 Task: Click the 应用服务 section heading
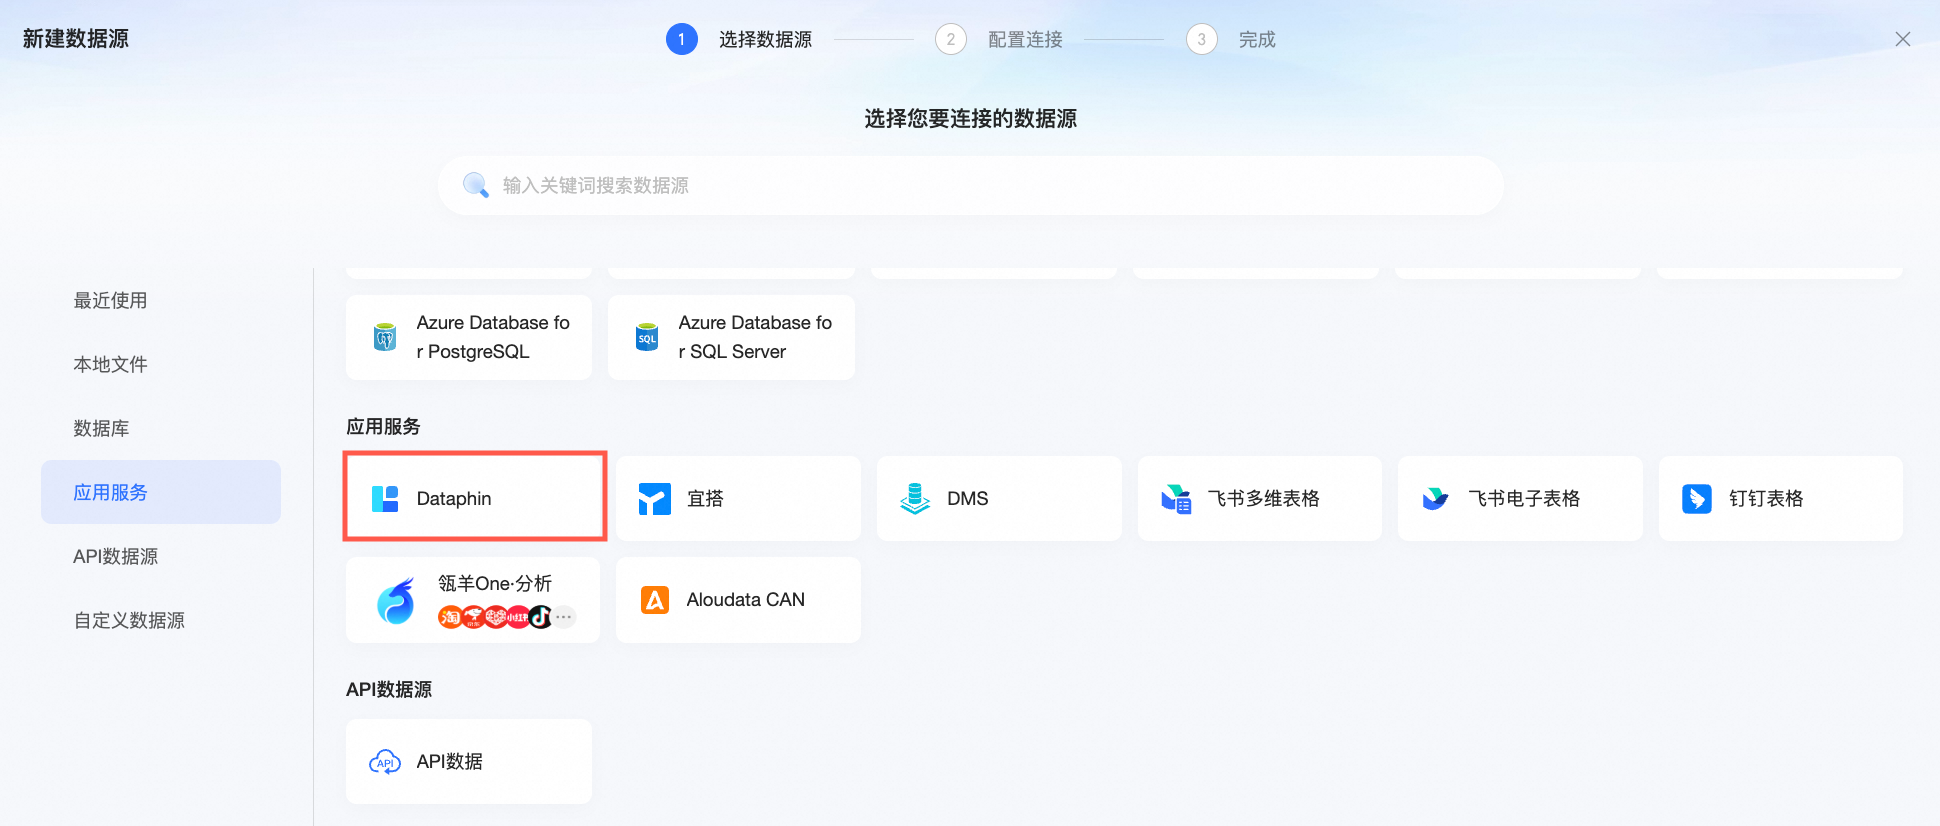[x=383, y=427]
